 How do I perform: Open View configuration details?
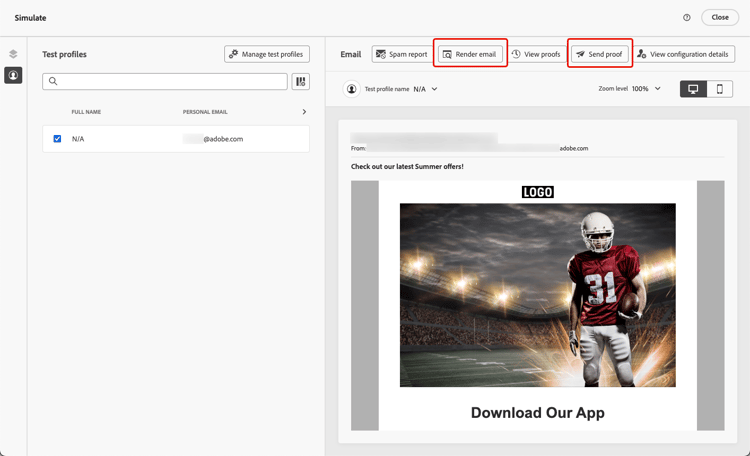click(684, 54)
